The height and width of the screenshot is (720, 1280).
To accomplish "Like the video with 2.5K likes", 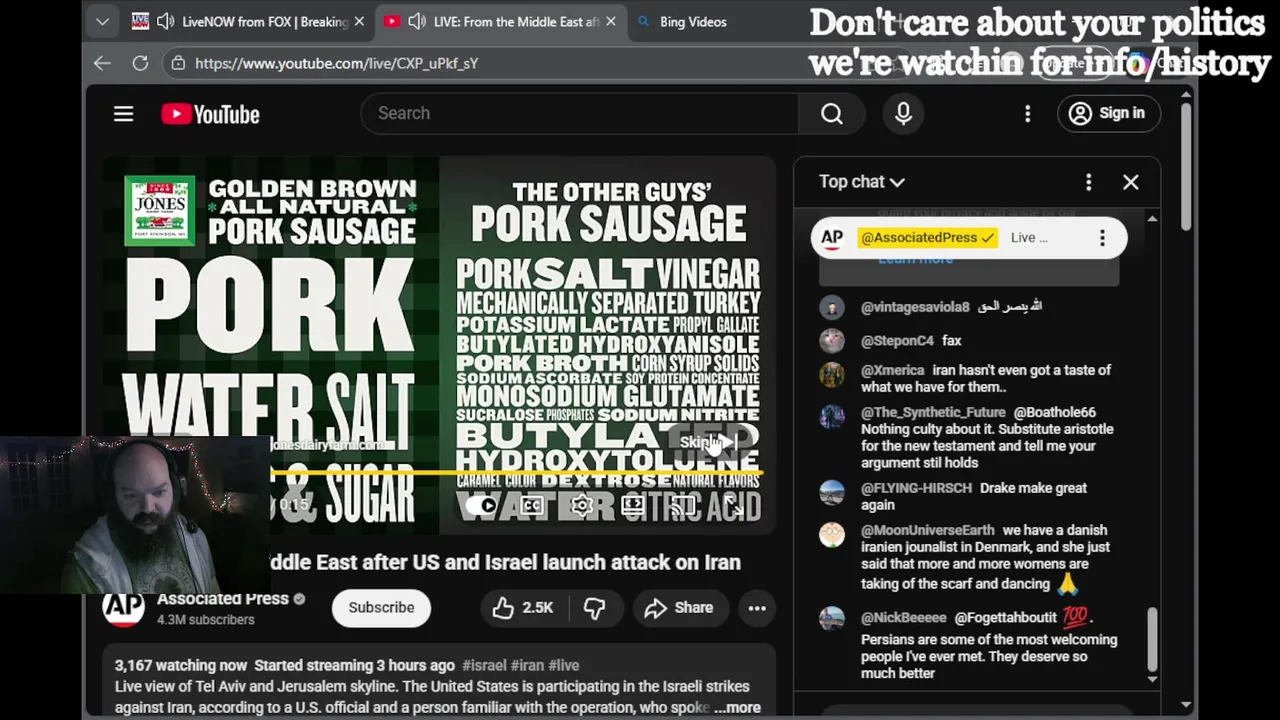I will pos(524,607).
